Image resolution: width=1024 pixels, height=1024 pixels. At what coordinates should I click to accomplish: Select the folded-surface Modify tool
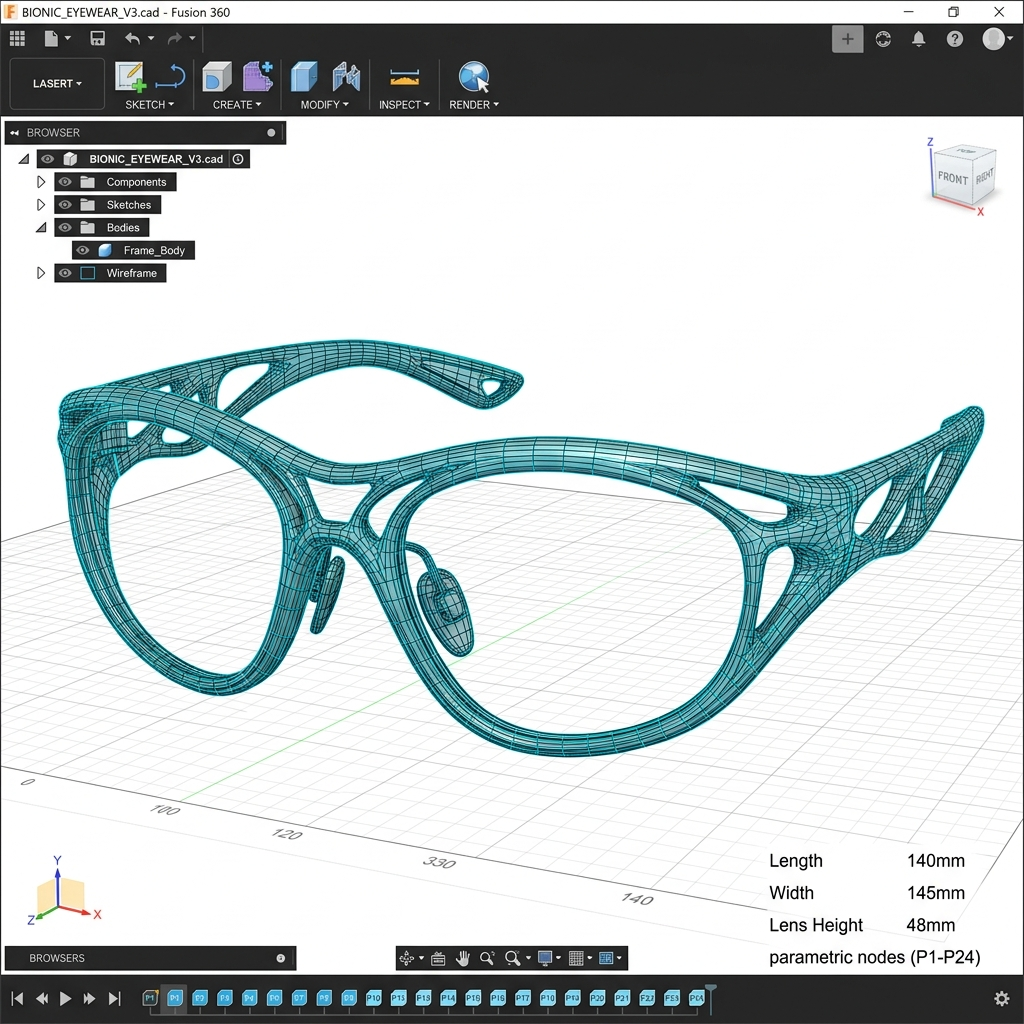point(346,76)
